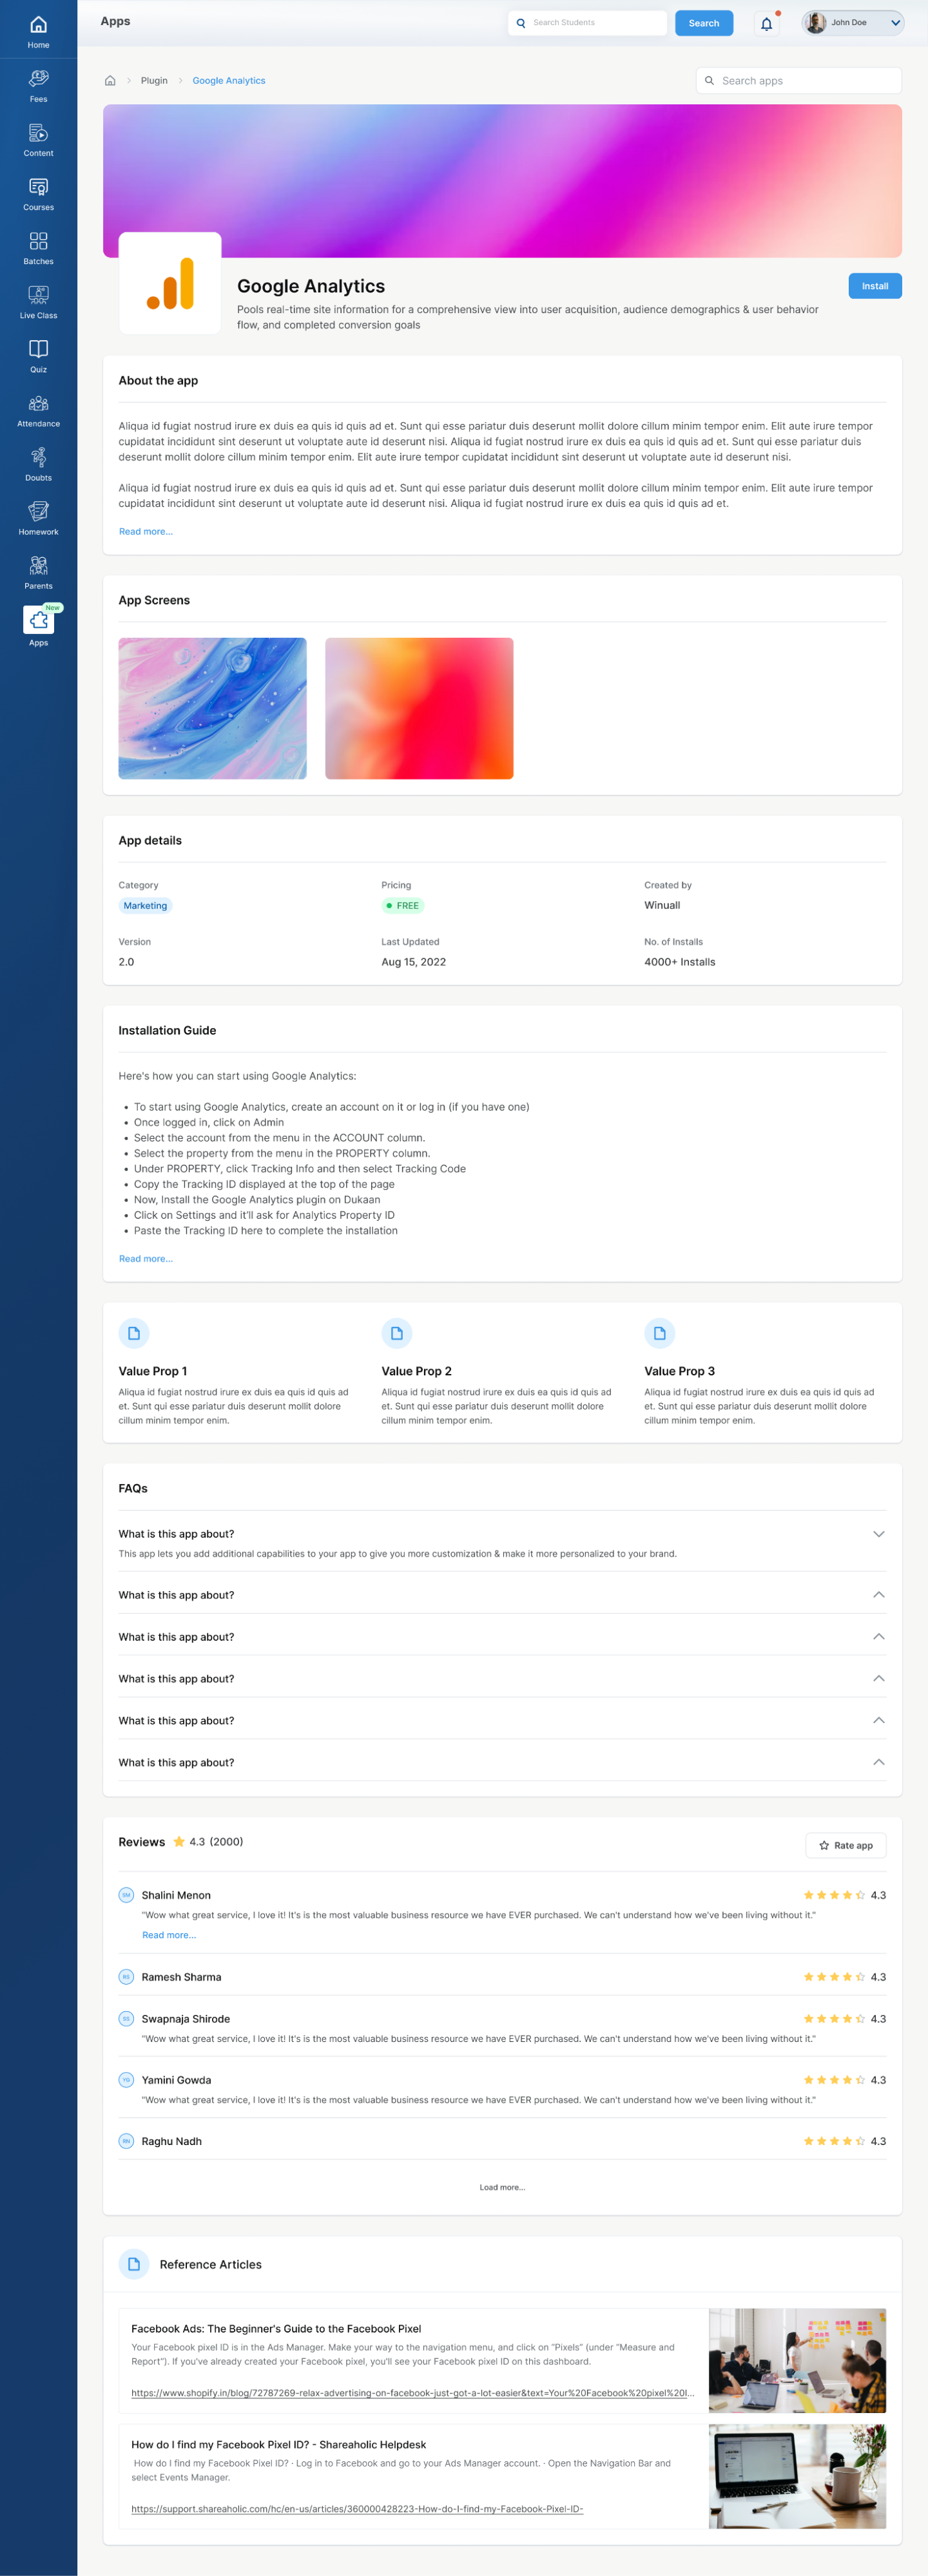Click the FREE pricing badge
The height and width of the screenshot is (2576, 928).
point(403,905)
